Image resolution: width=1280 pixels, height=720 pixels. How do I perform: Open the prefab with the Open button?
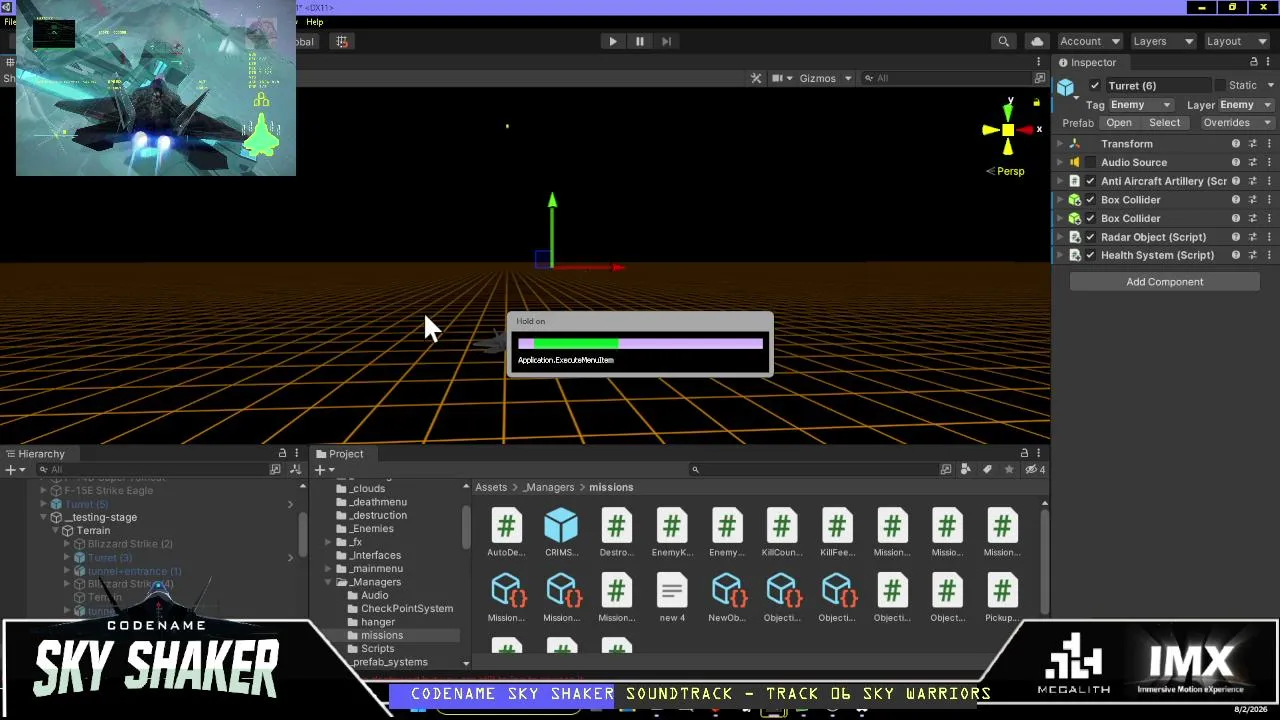[1119, 123]
